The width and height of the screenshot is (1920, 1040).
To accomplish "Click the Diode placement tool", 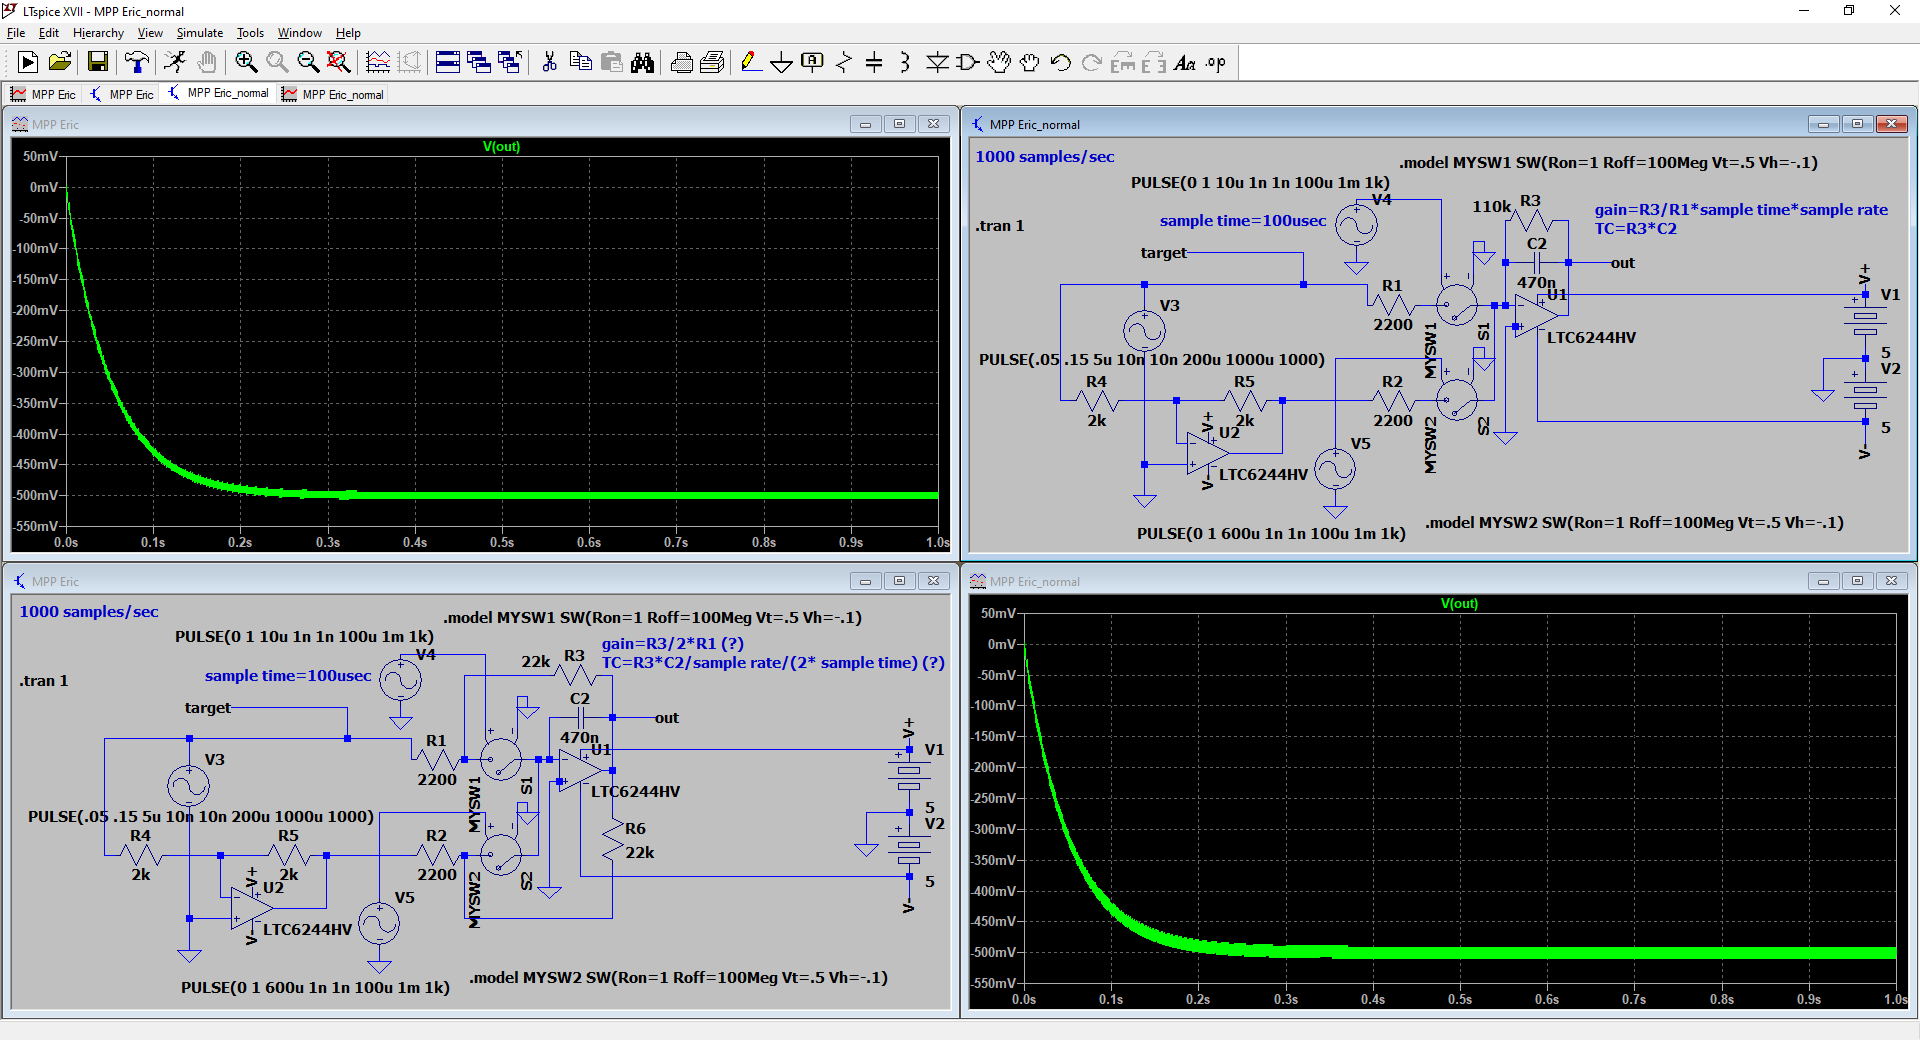I will tap(937, 63).
